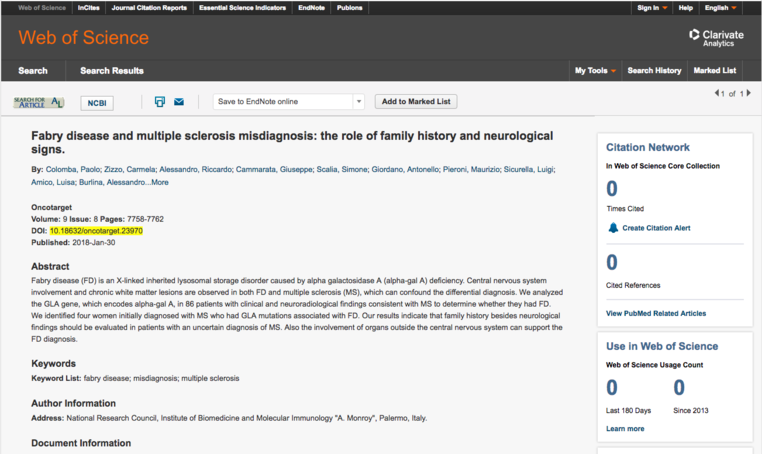Viewport: 763px width, 454px height.
Task: Open Marked List in navigation bar
Action: click(x=715, y=71)
